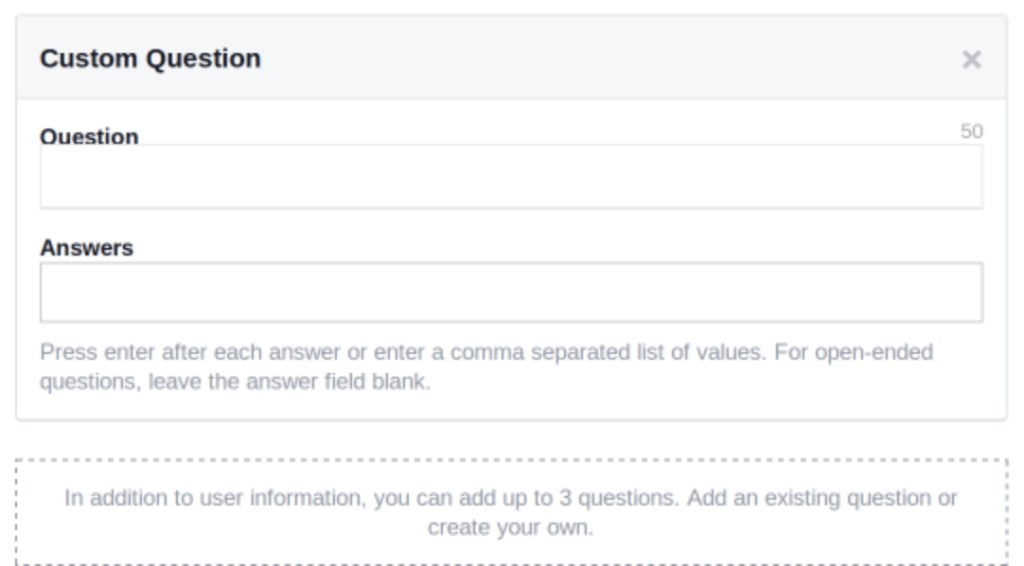Close the Custom Question panel

click(x=971, y=59)
